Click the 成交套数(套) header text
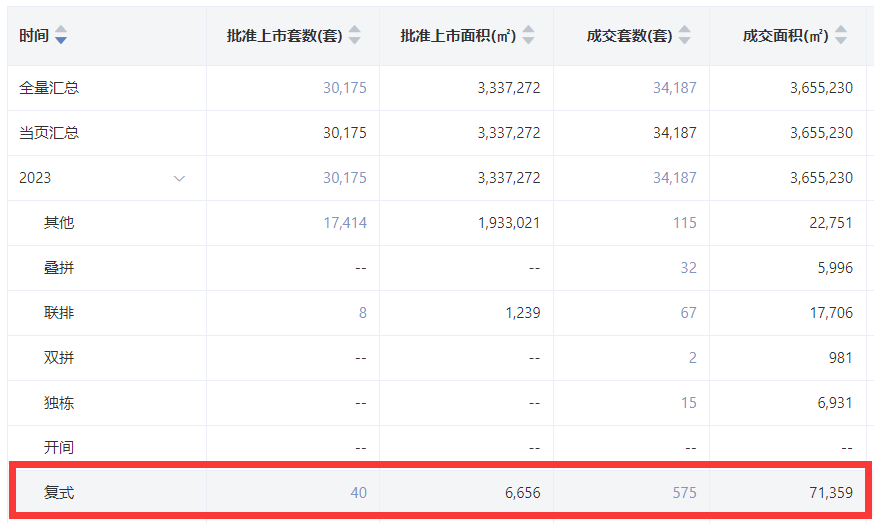 (x=629, y=36)
